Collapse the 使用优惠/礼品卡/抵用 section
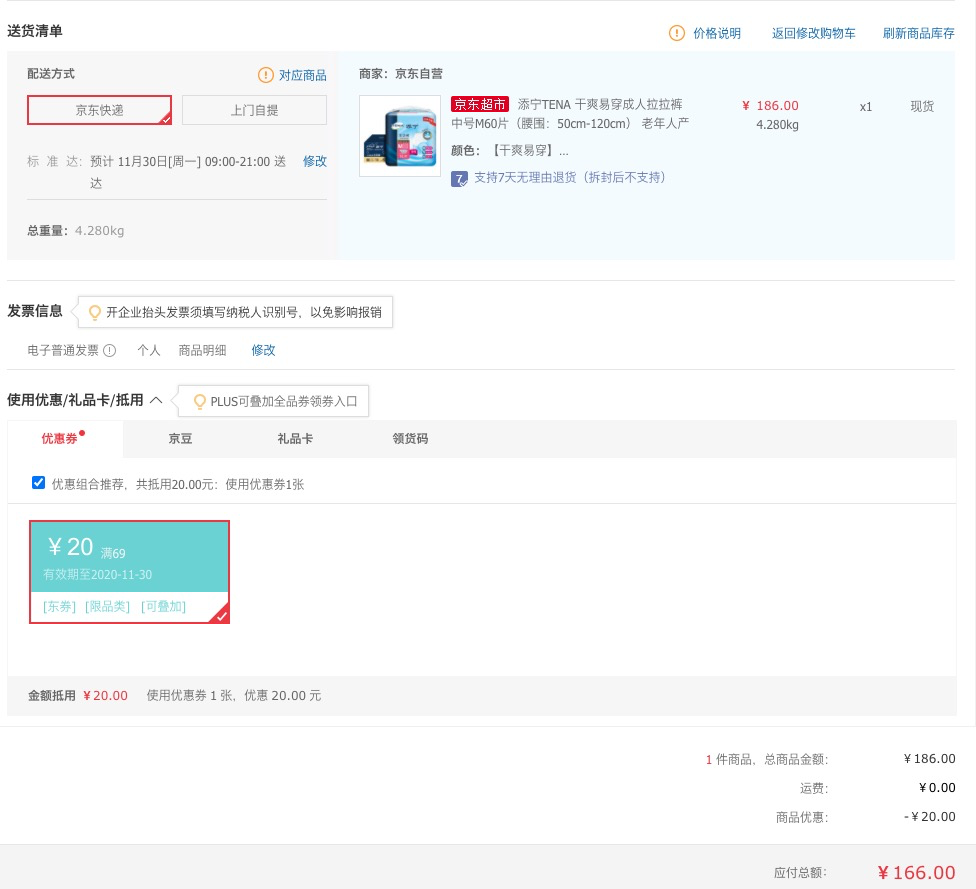 coord(156,400)
